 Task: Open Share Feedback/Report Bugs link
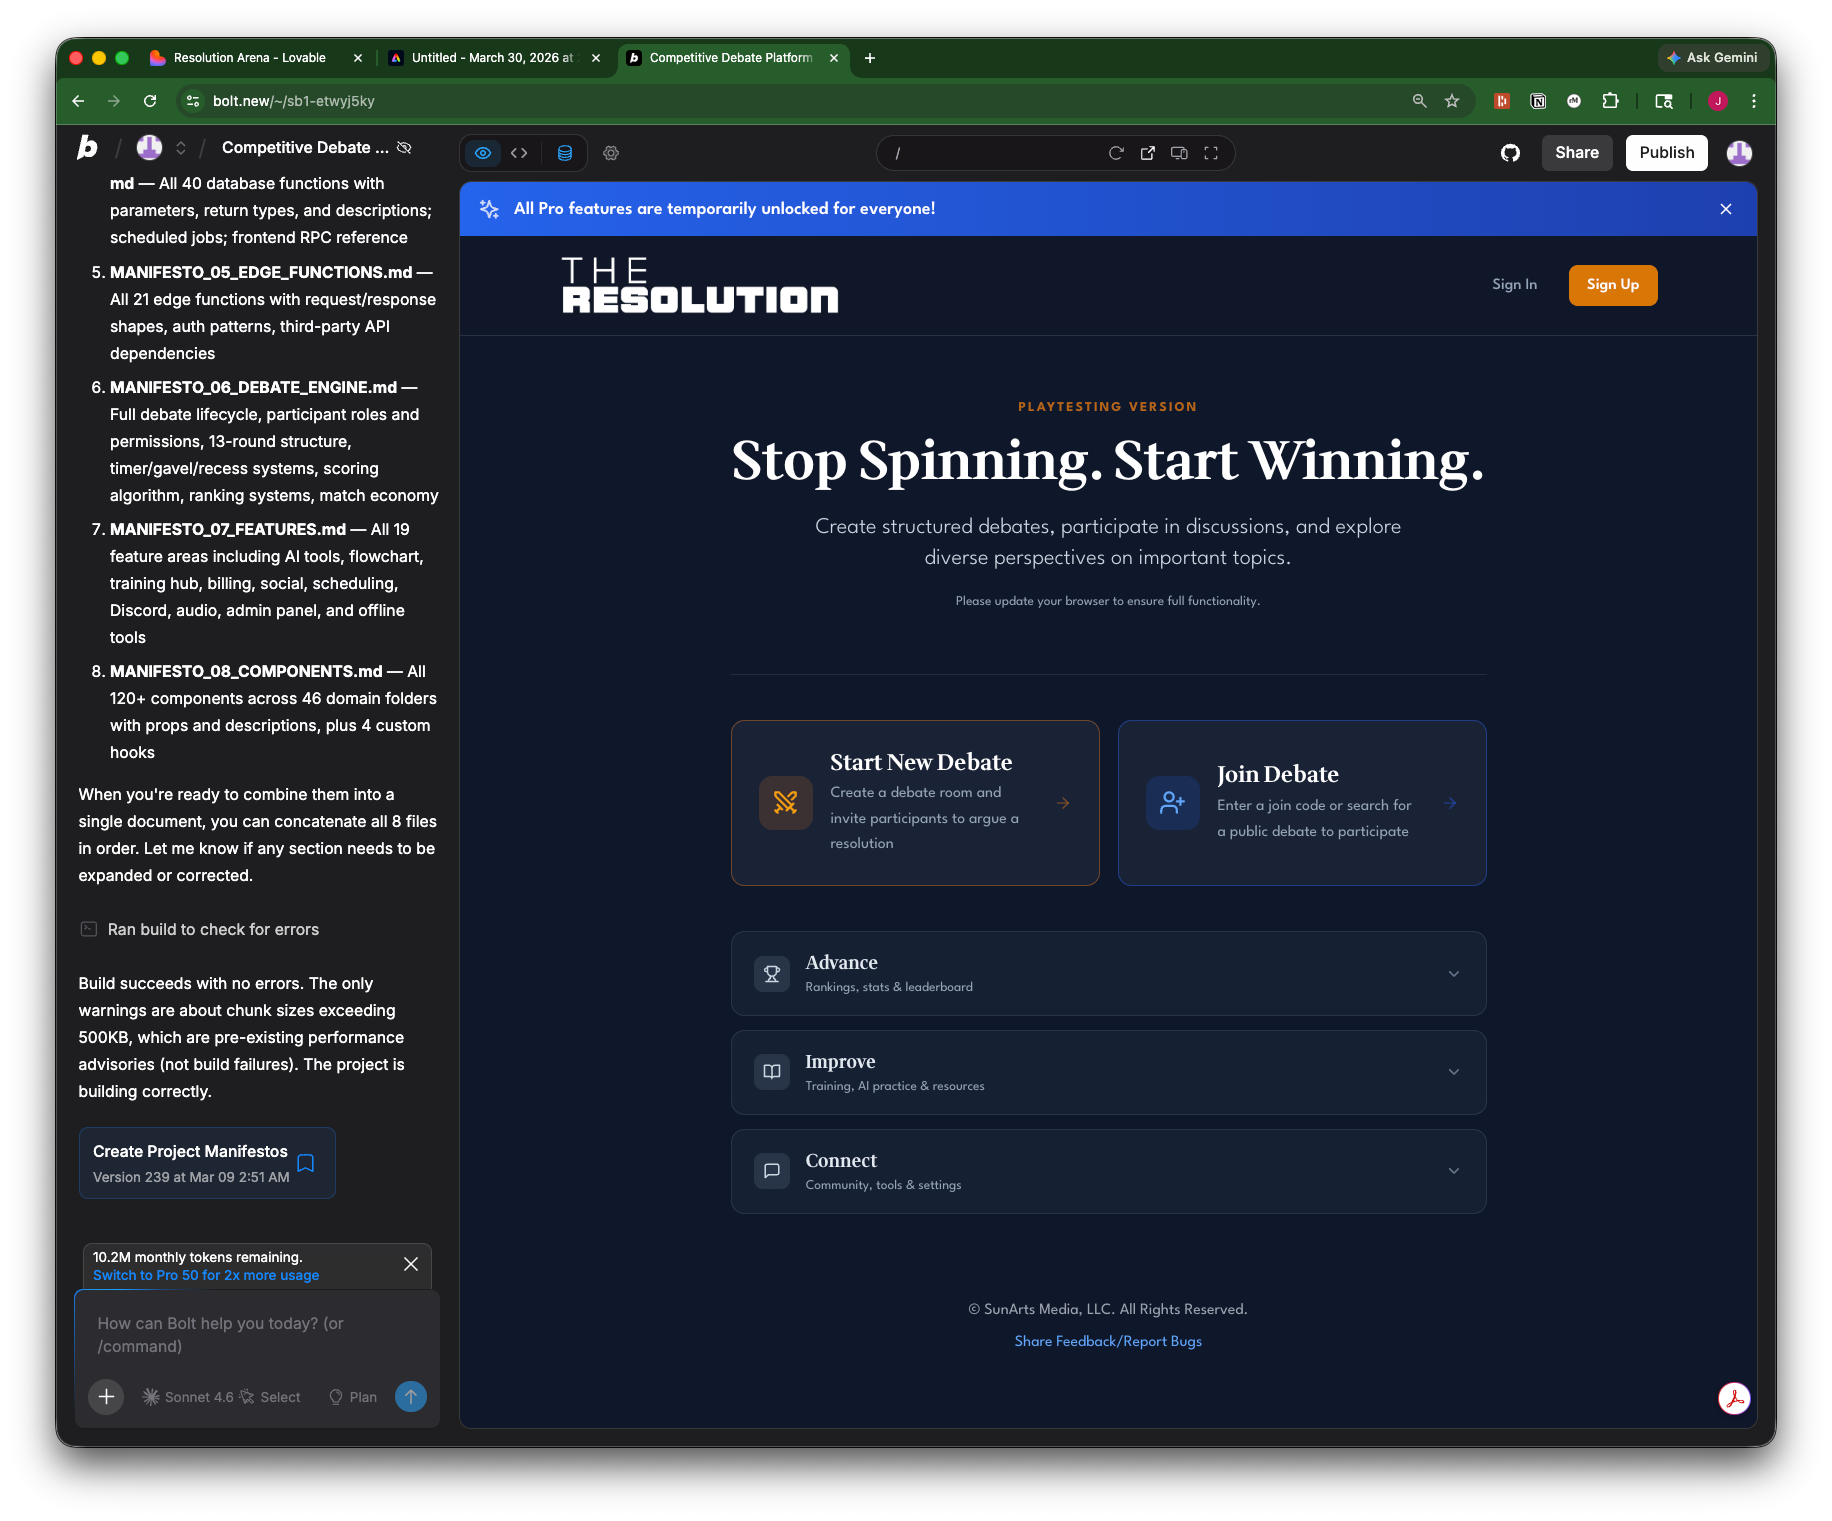(x=1108, y=1341)
